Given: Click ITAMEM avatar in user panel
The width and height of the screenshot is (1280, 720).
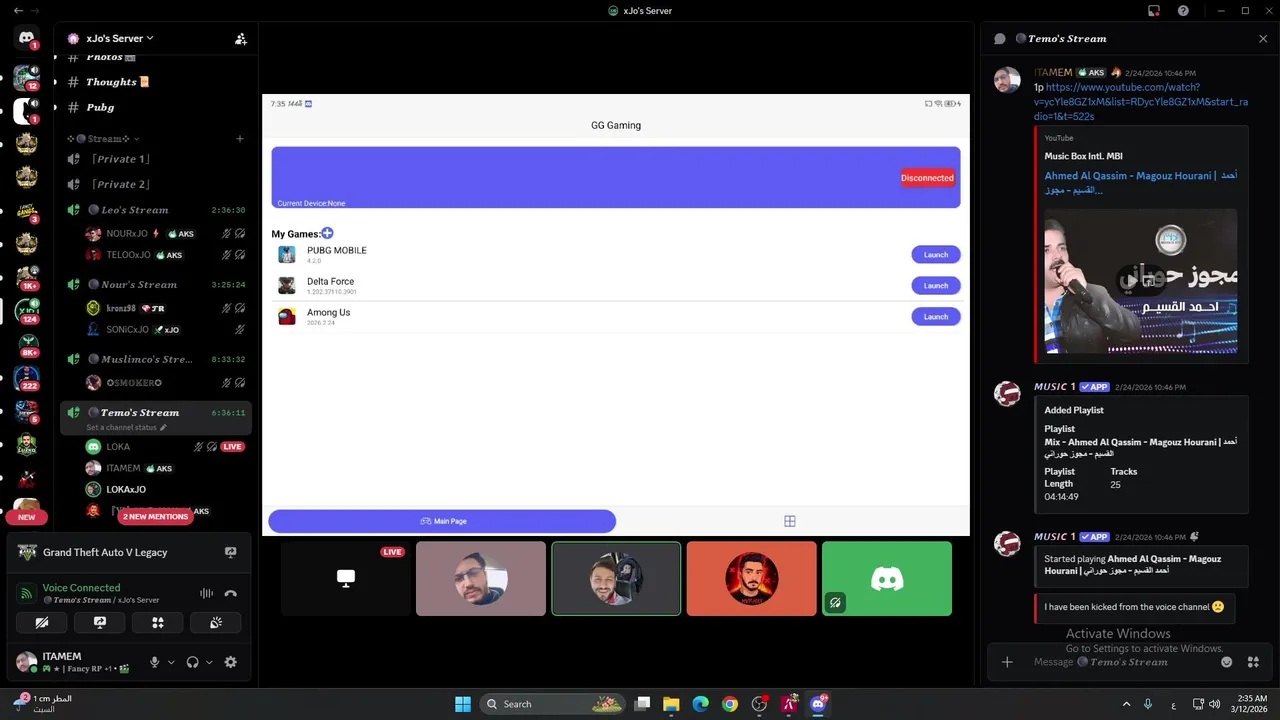Looking at the screenshot, I should [26, 662].
